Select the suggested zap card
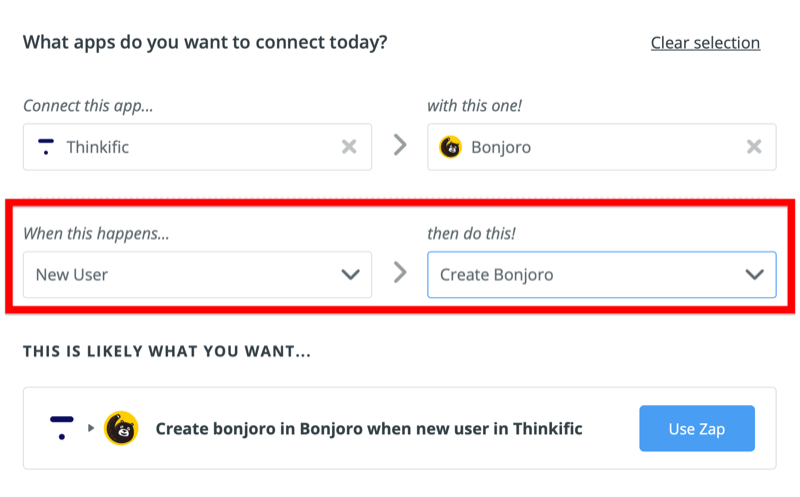This screenshot has height=497, width=800. (x=399, y=428)
